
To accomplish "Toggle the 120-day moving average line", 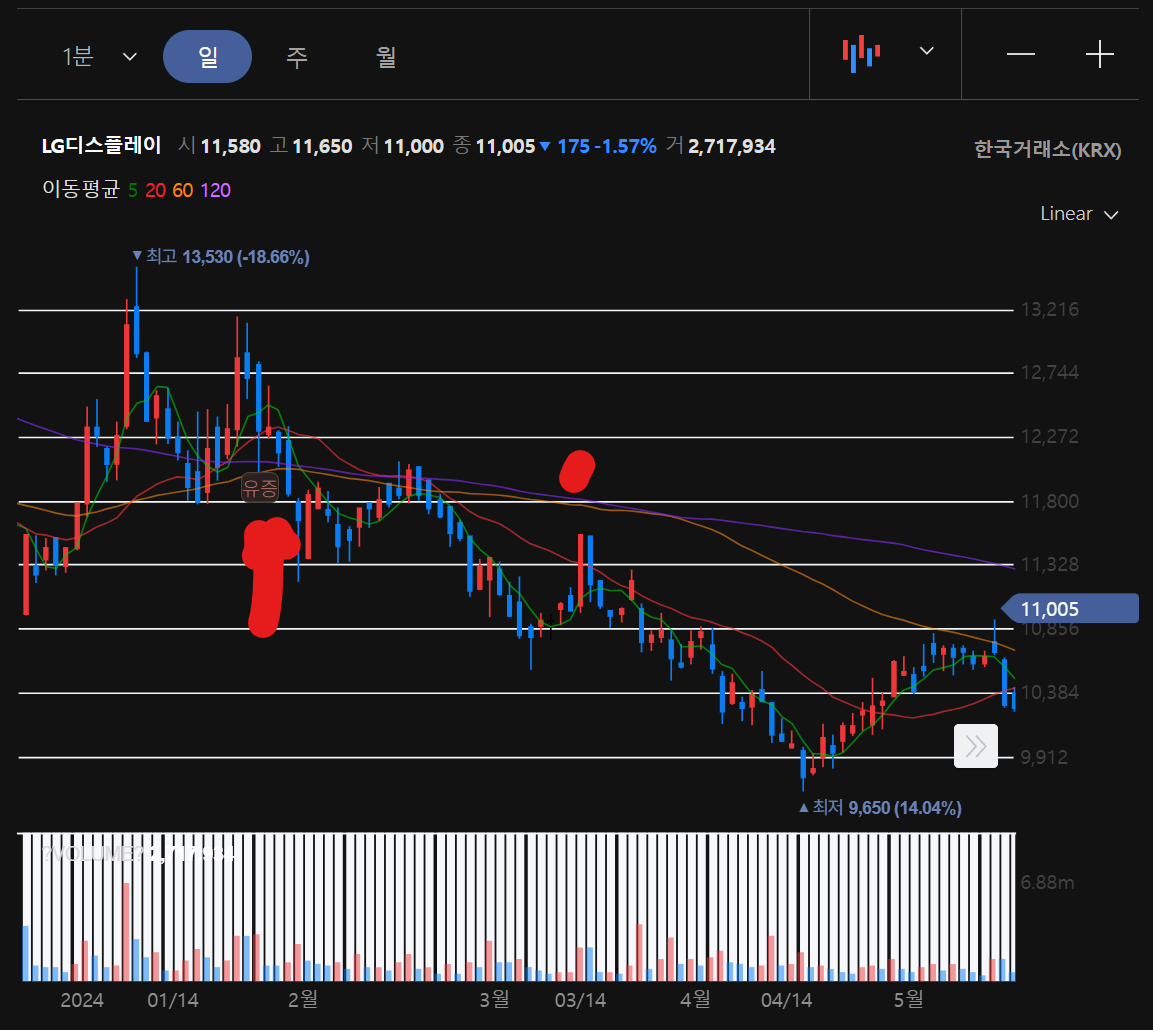I will [215, 190].
